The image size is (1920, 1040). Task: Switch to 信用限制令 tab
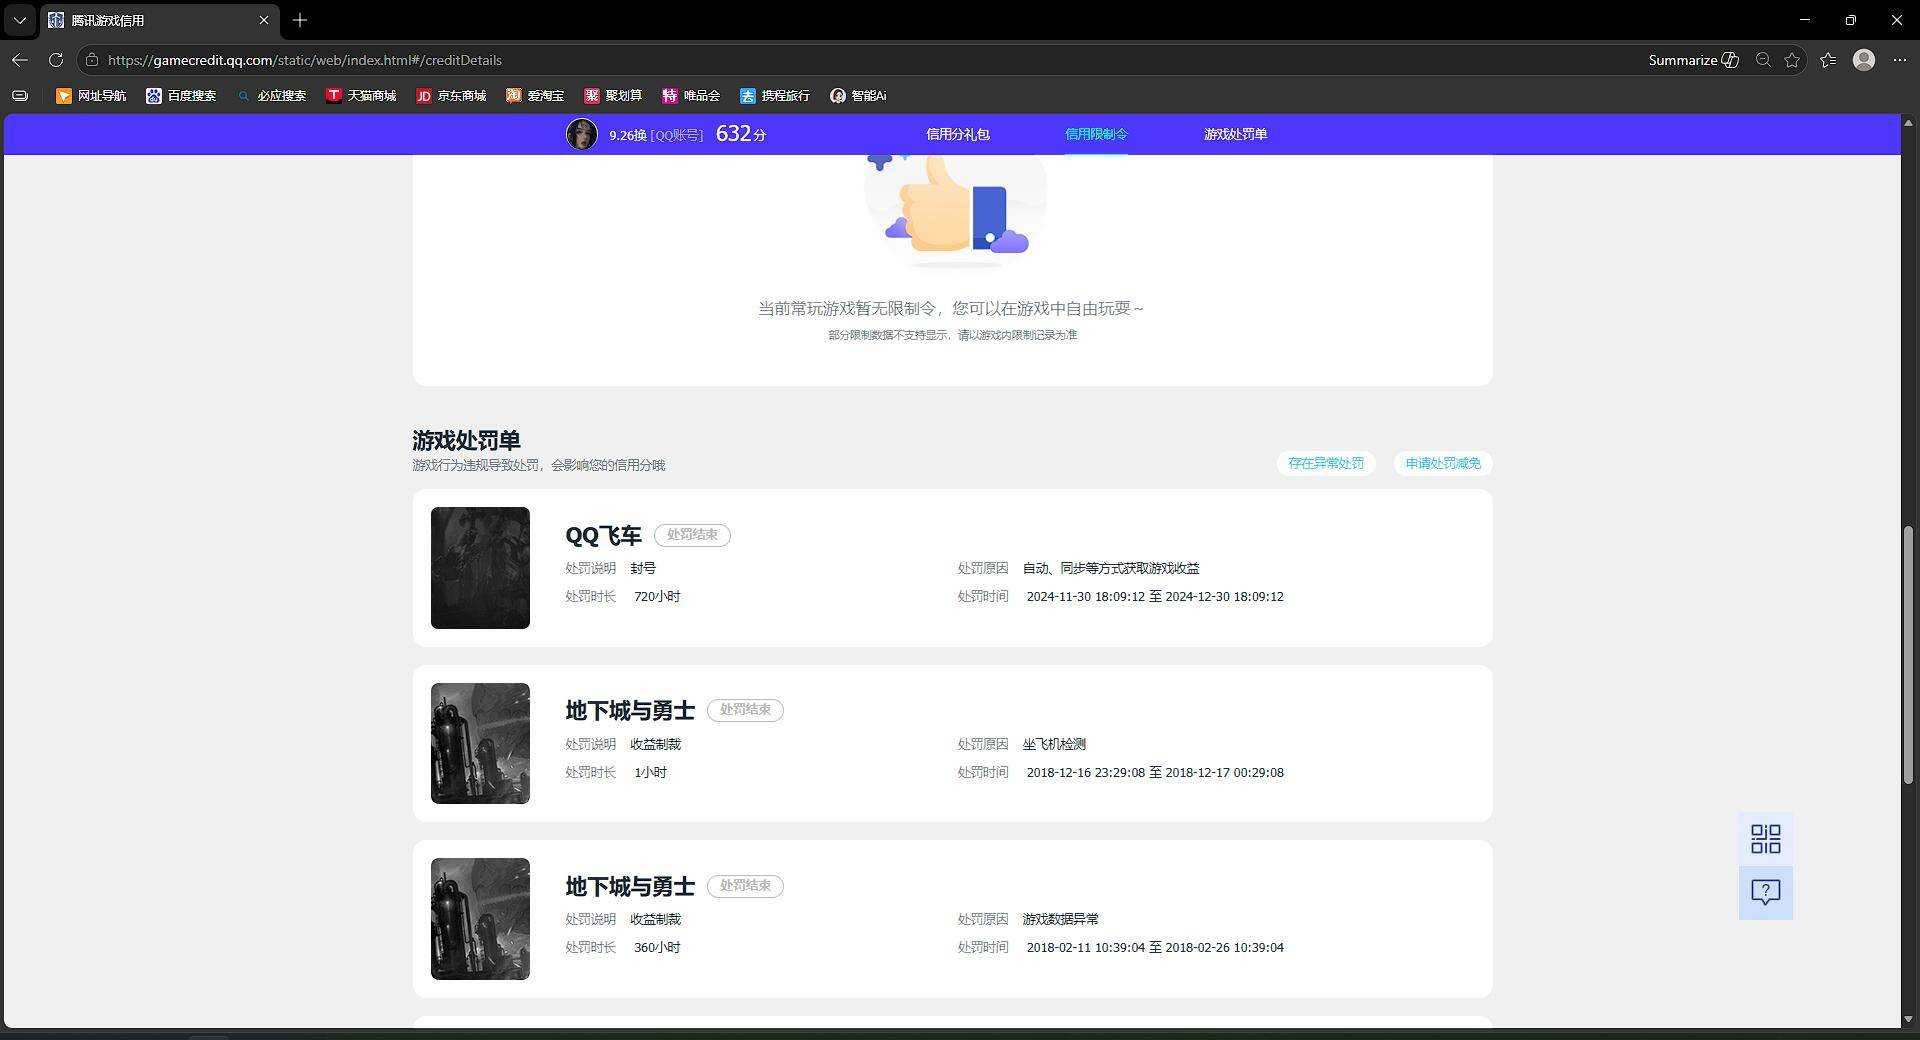click(1096, 134)
